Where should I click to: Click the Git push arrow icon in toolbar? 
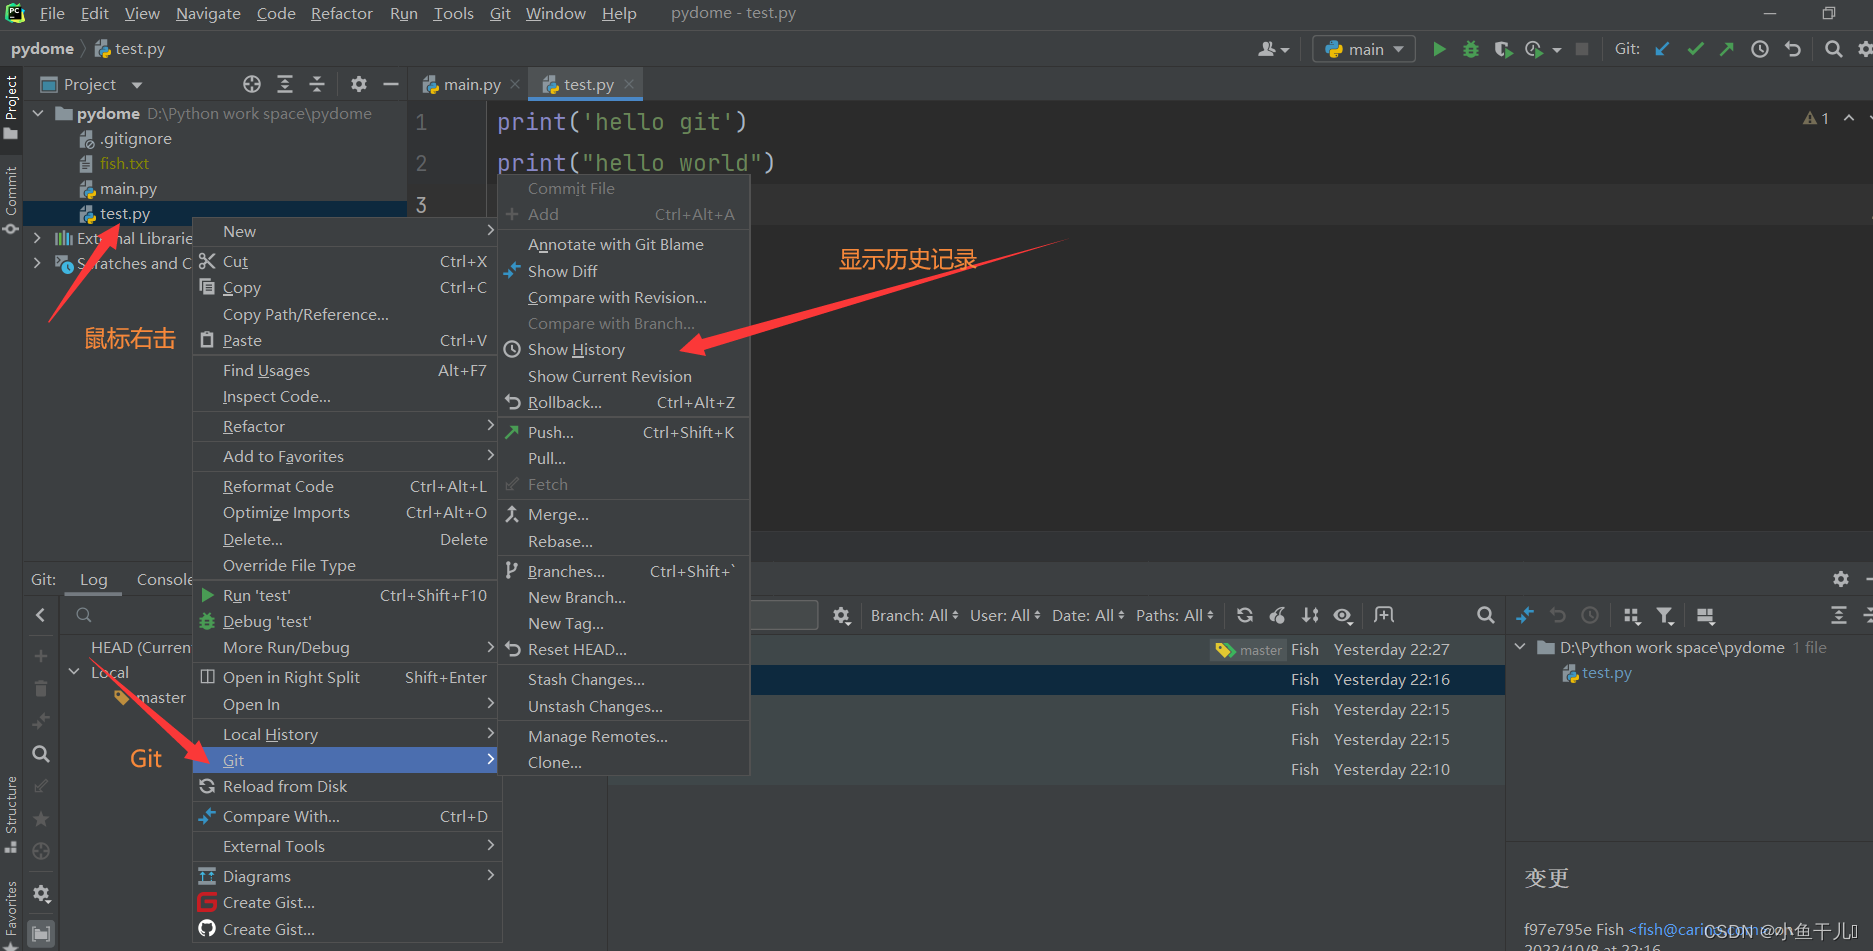[1727, 49]
